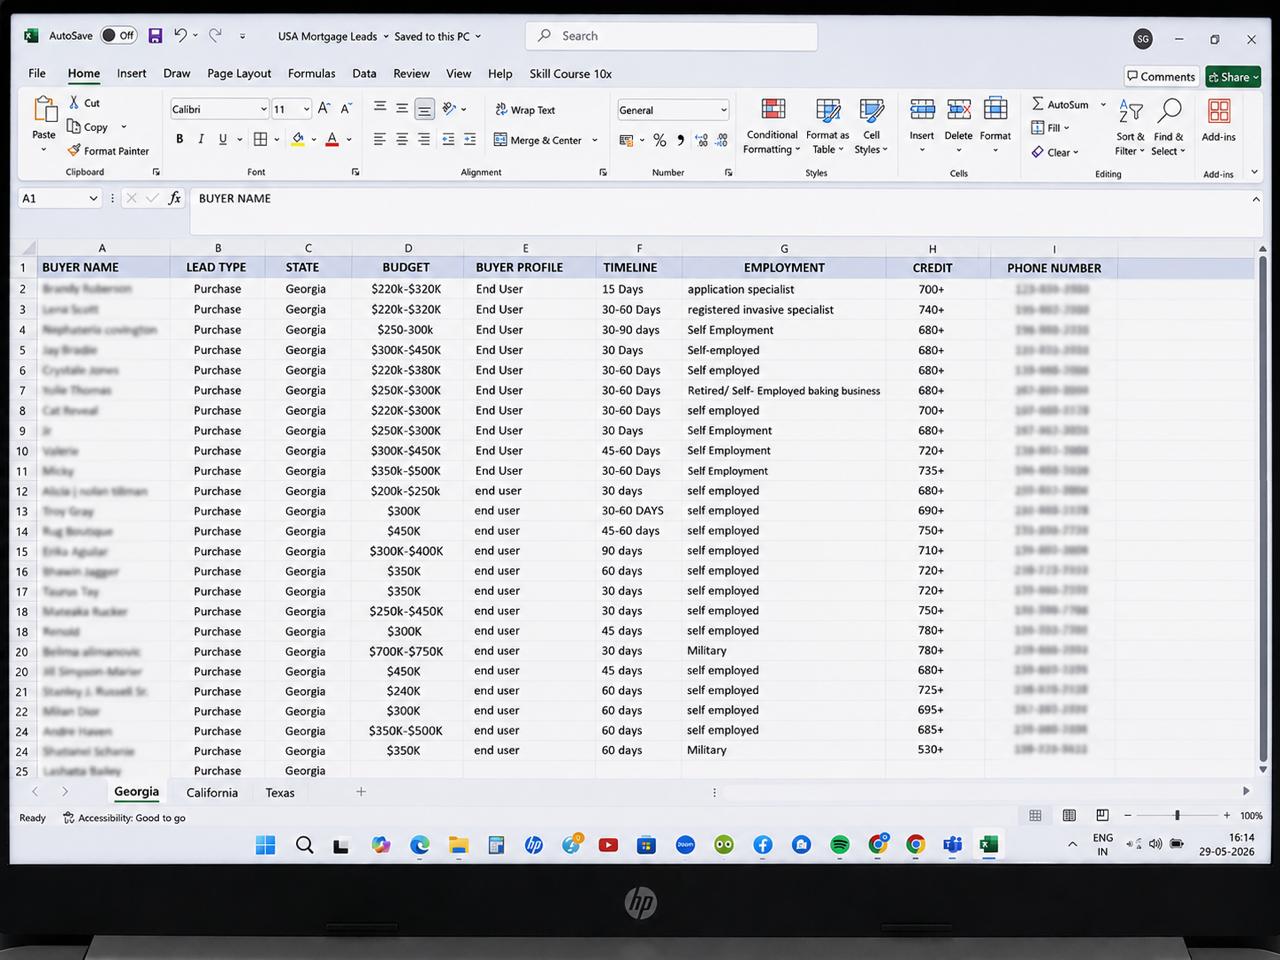The image size is (1280, 960).
Task: Increase font size with large A icon
Action: point(324,108)
